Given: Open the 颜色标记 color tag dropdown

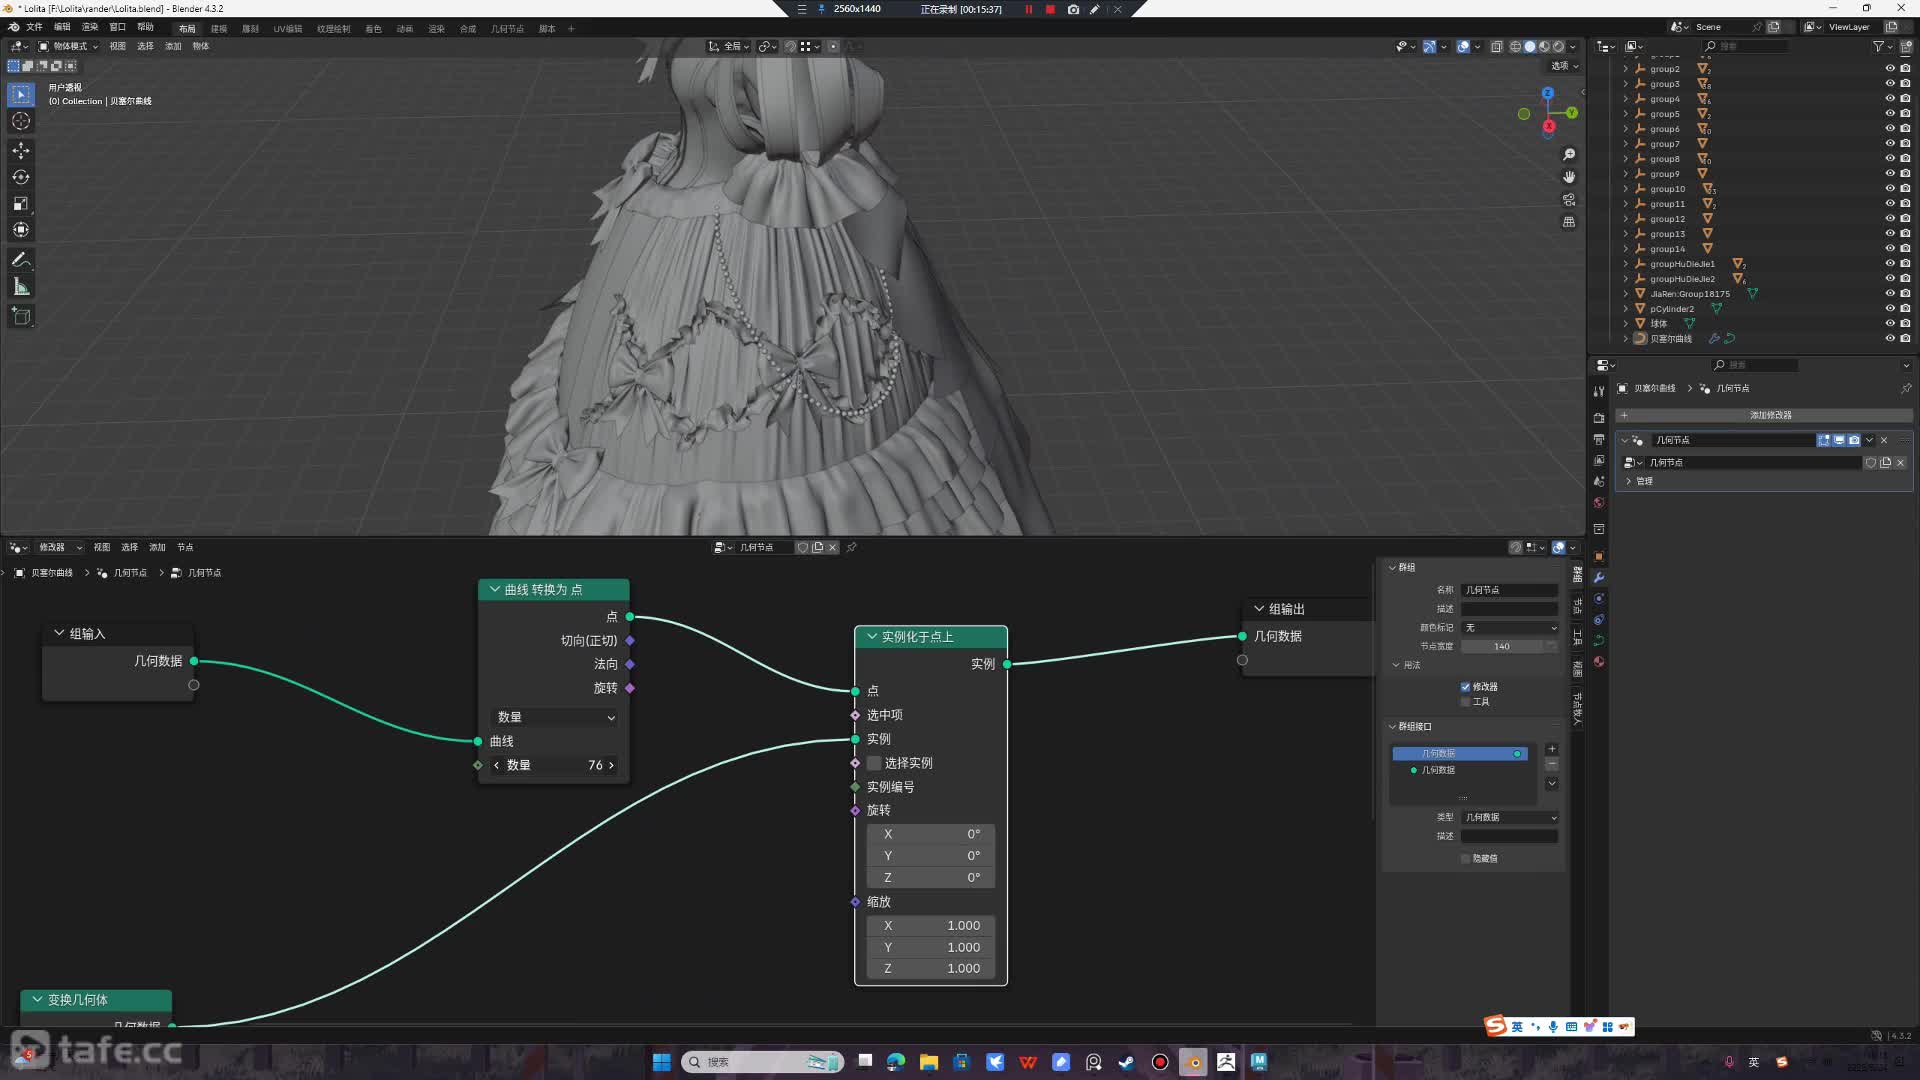Looking at the screenshot, I should pyautogui.click(x=1510, y=628).
